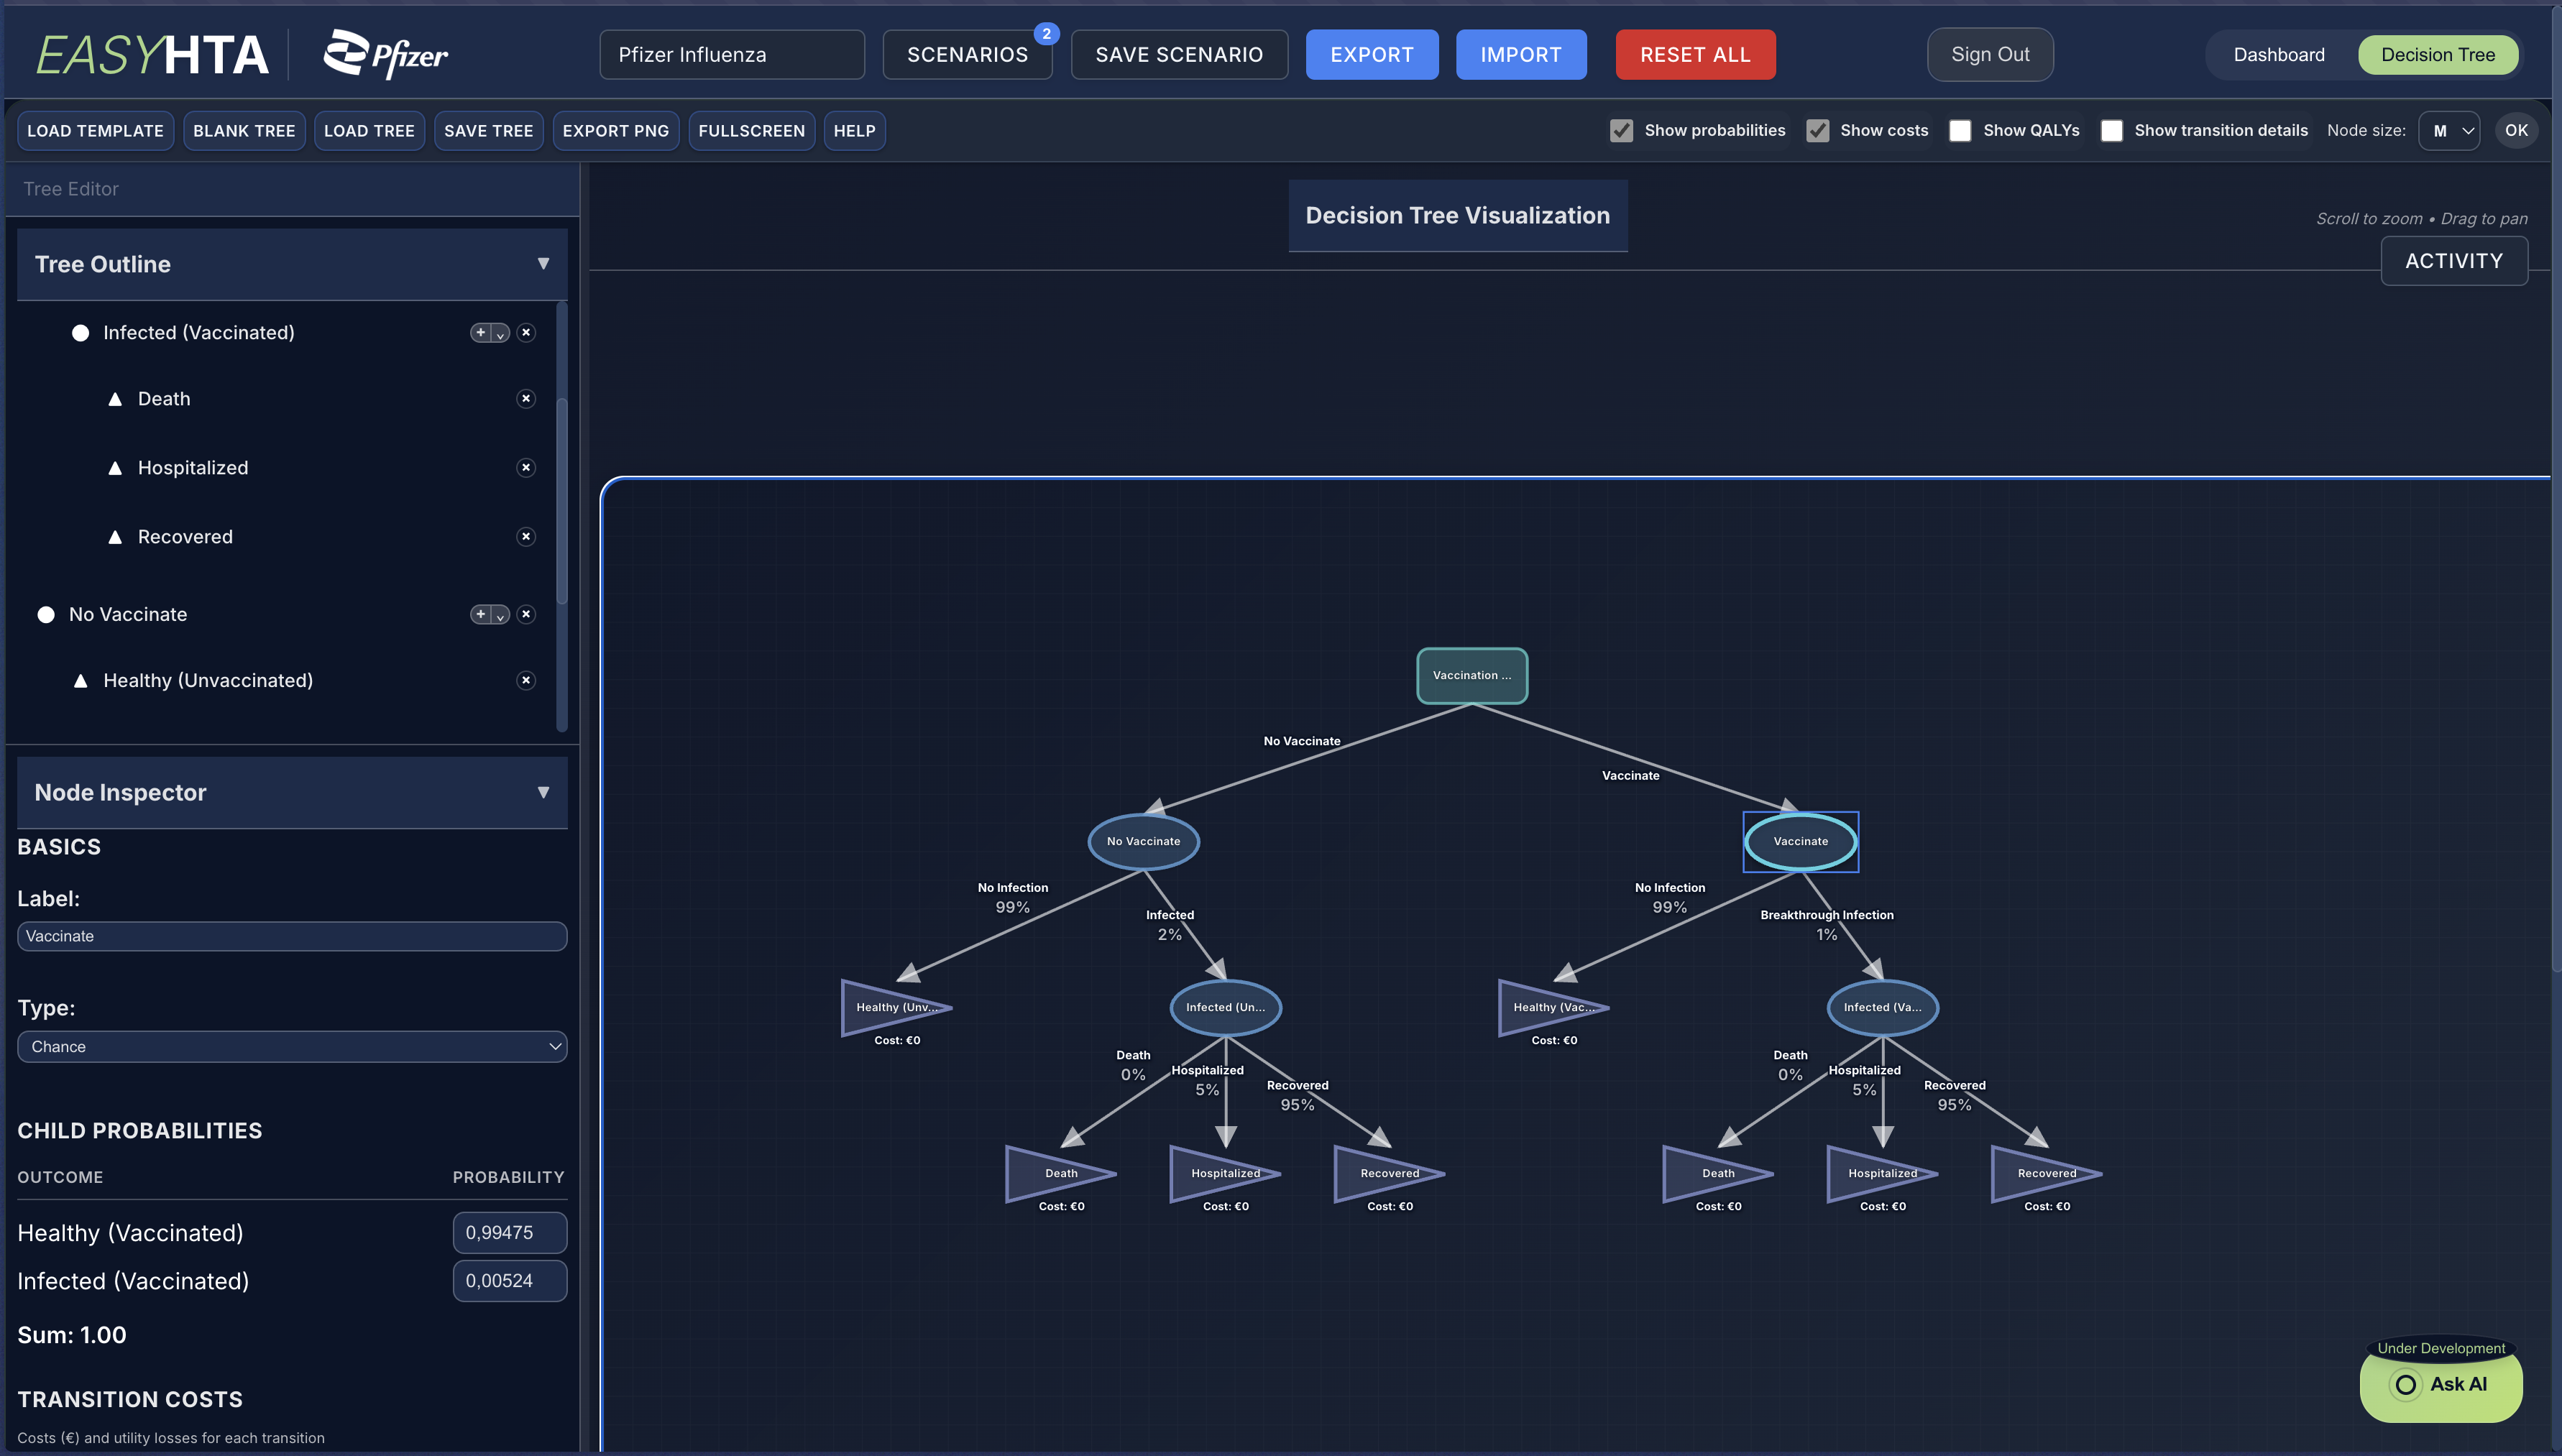Delete Infected (Vaccinated) from Tree Outline
The image size is (2562, 1456).
tap(526, 333)
